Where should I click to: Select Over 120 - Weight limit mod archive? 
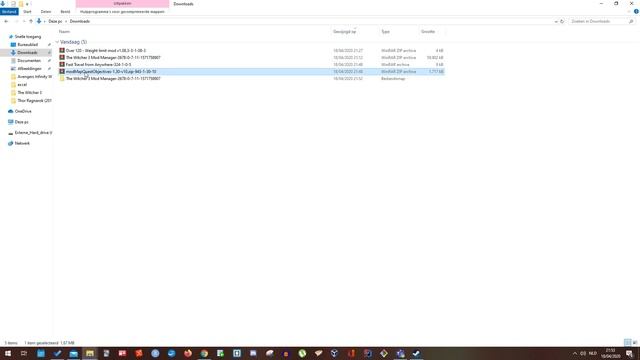click(251, 51)
